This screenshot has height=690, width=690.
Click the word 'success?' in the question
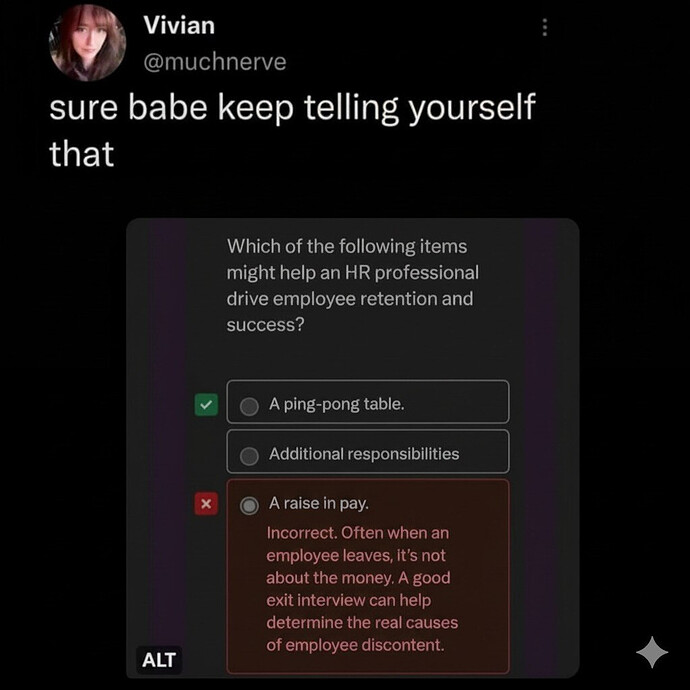[265, 325]
